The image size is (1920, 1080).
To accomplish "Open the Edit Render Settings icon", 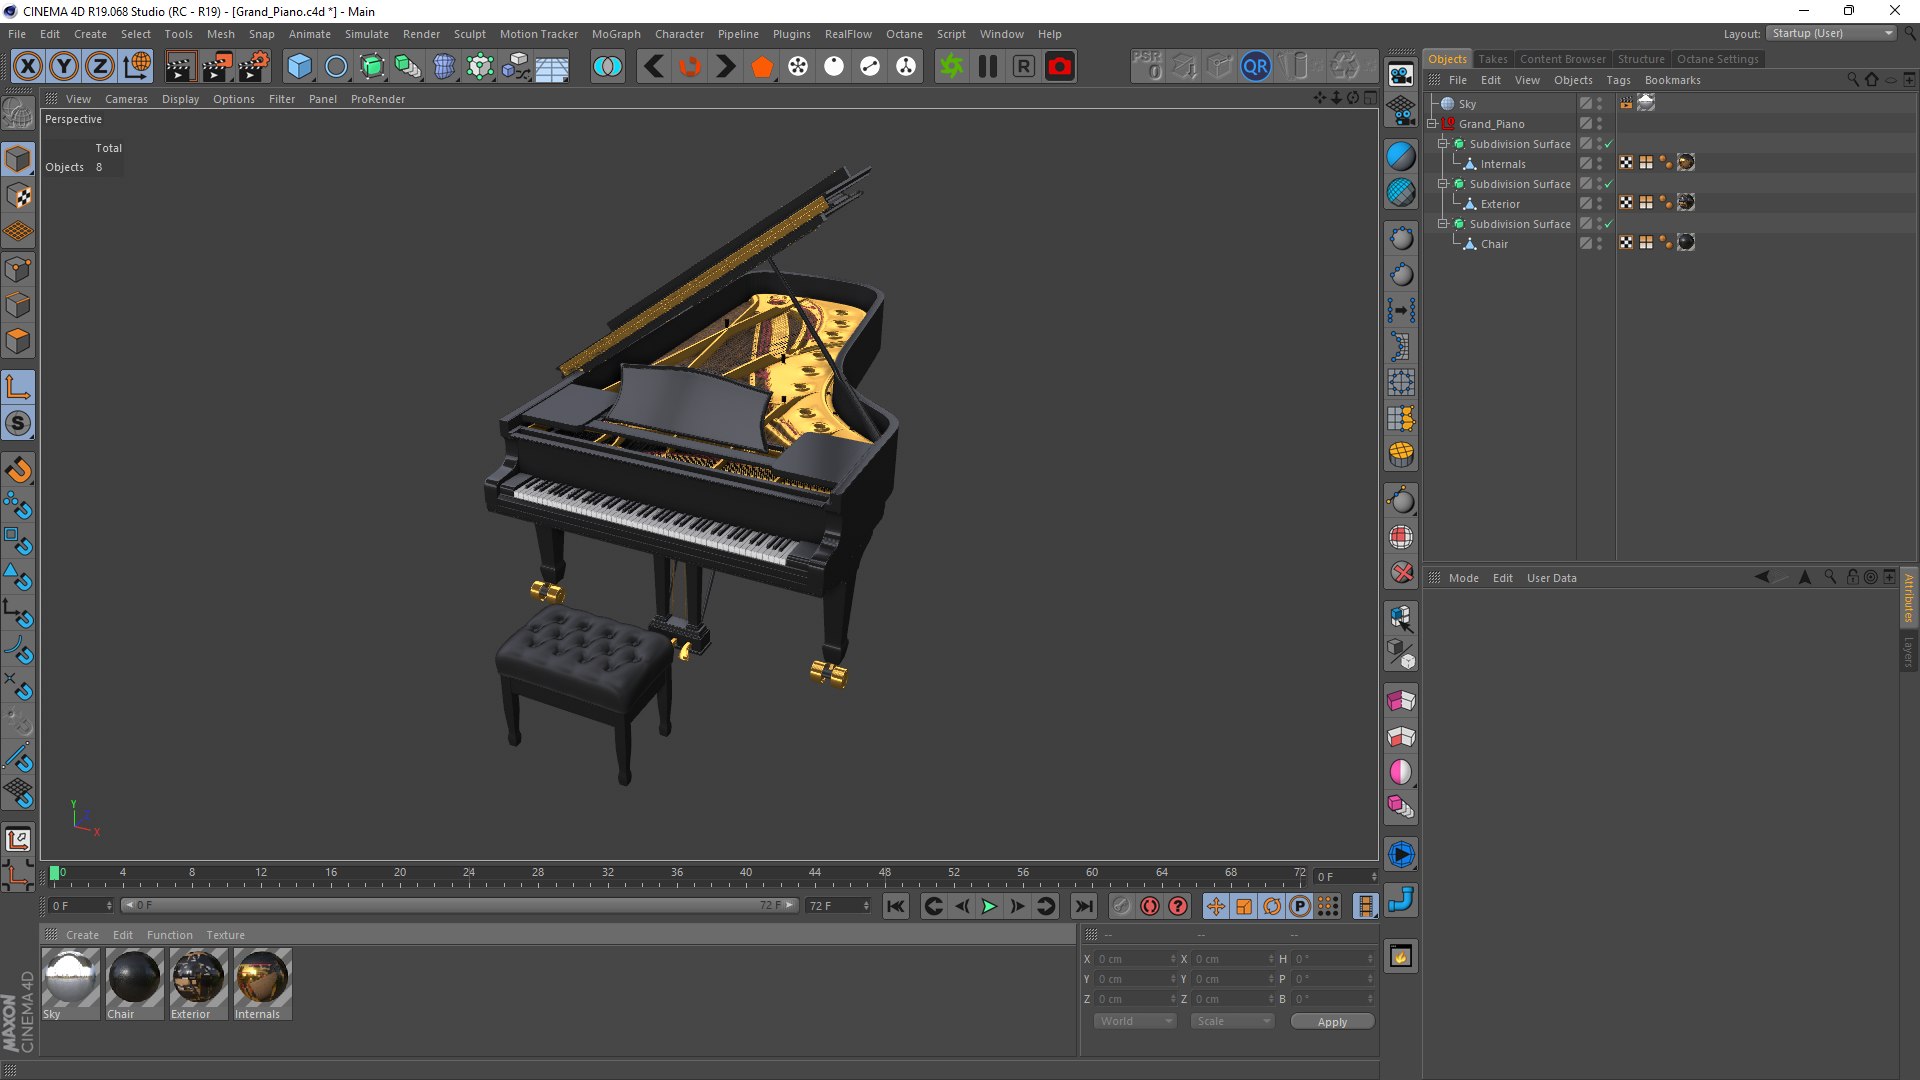I will click(252, 67).
